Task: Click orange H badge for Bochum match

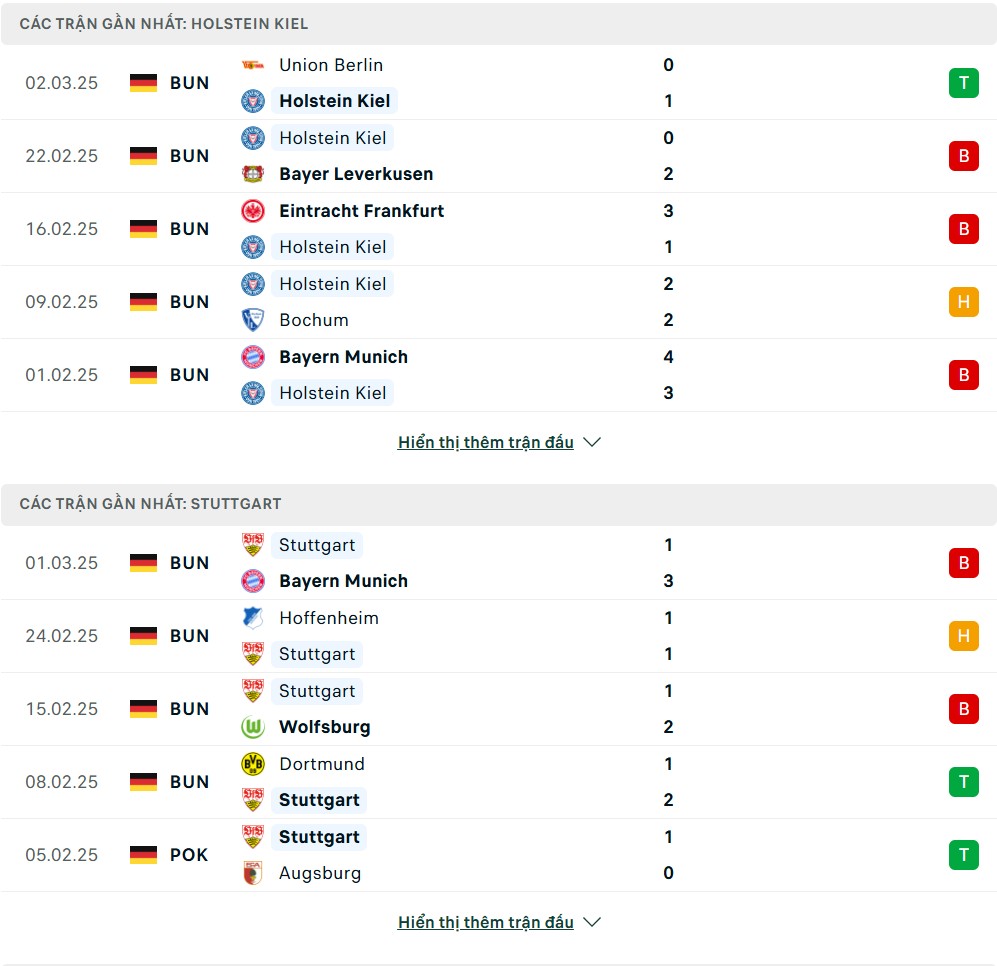Action: pos(963,302)
